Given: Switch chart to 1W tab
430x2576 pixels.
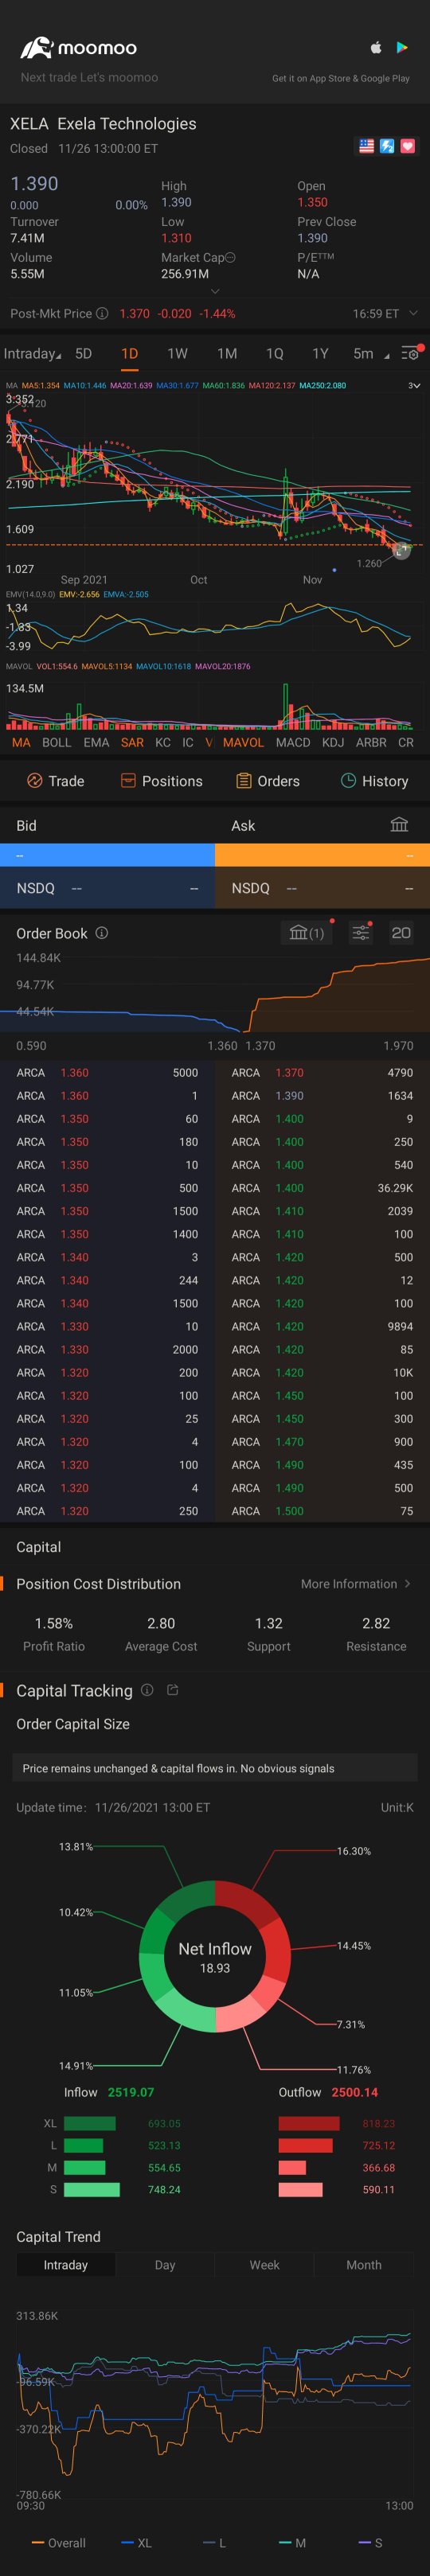Looking at the screenshot, I should pyautogui.click(x=177, y=353).
